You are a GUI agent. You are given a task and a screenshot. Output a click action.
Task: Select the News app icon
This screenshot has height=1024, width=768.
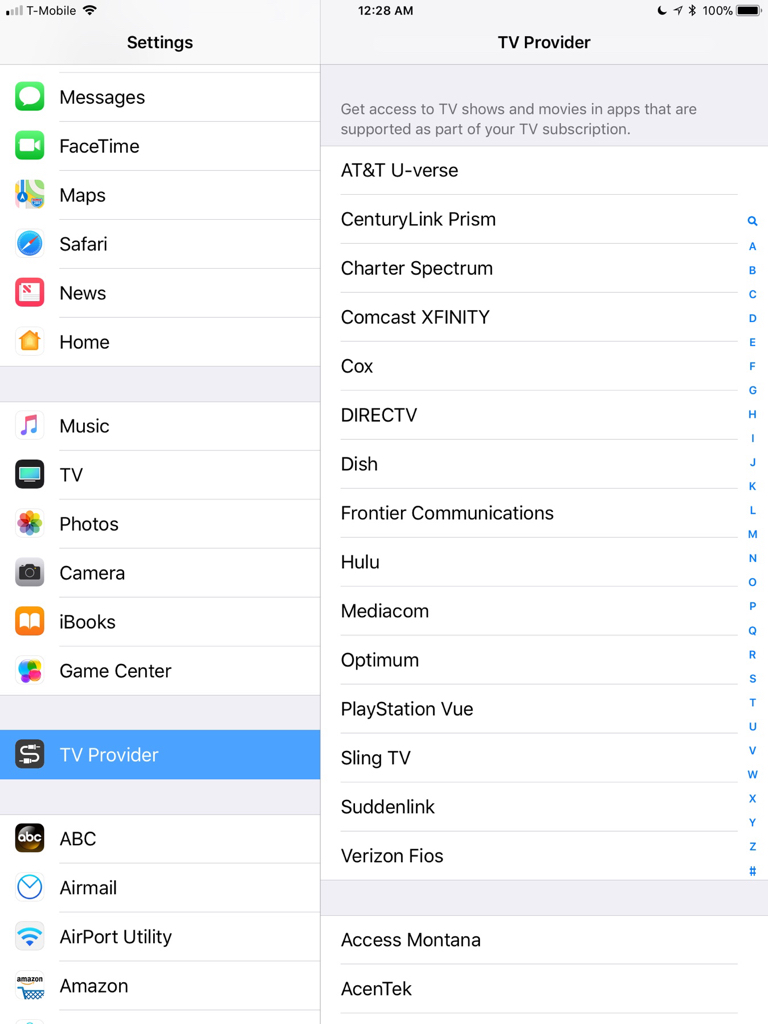coord(29,293)
